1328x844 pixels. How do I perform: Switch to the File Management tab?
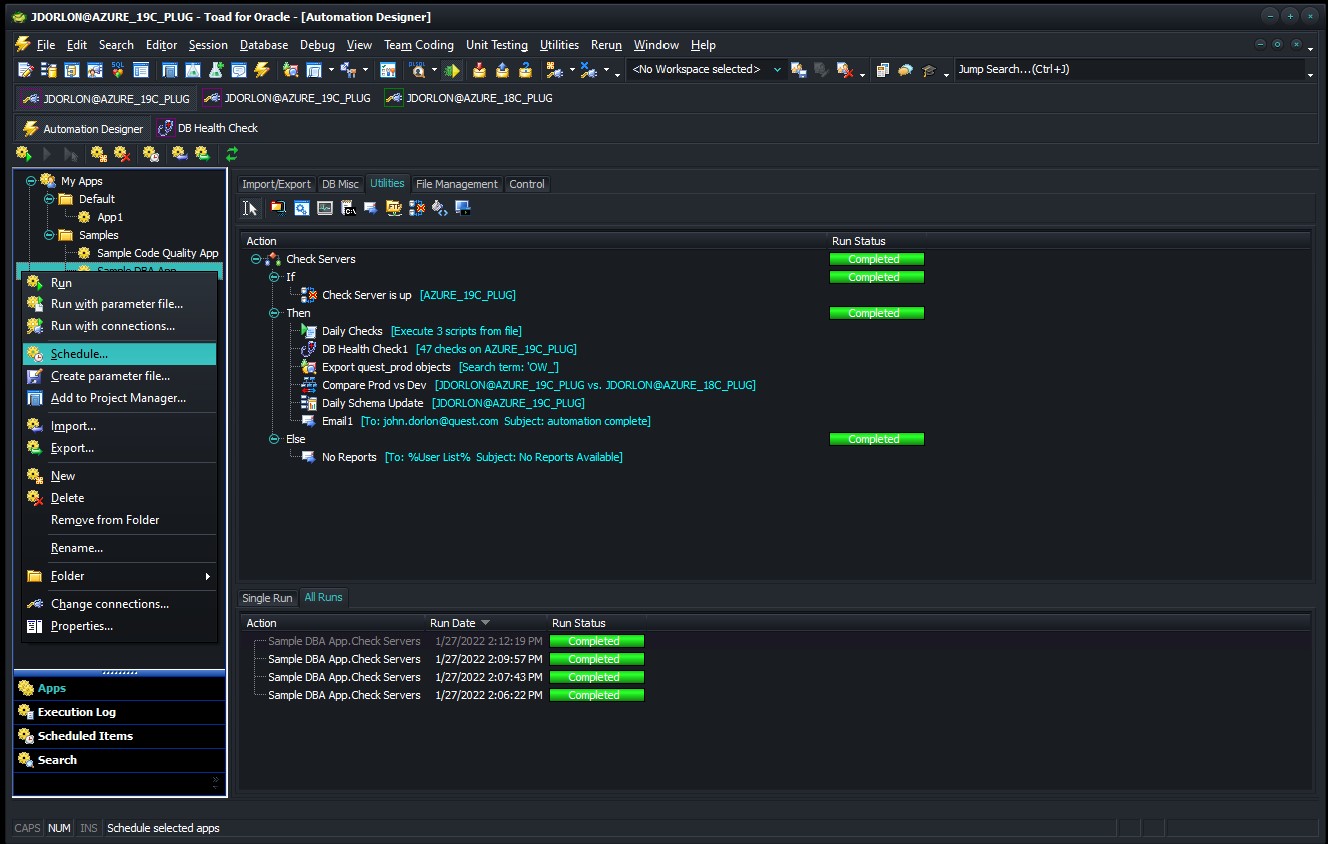point(456,183)
